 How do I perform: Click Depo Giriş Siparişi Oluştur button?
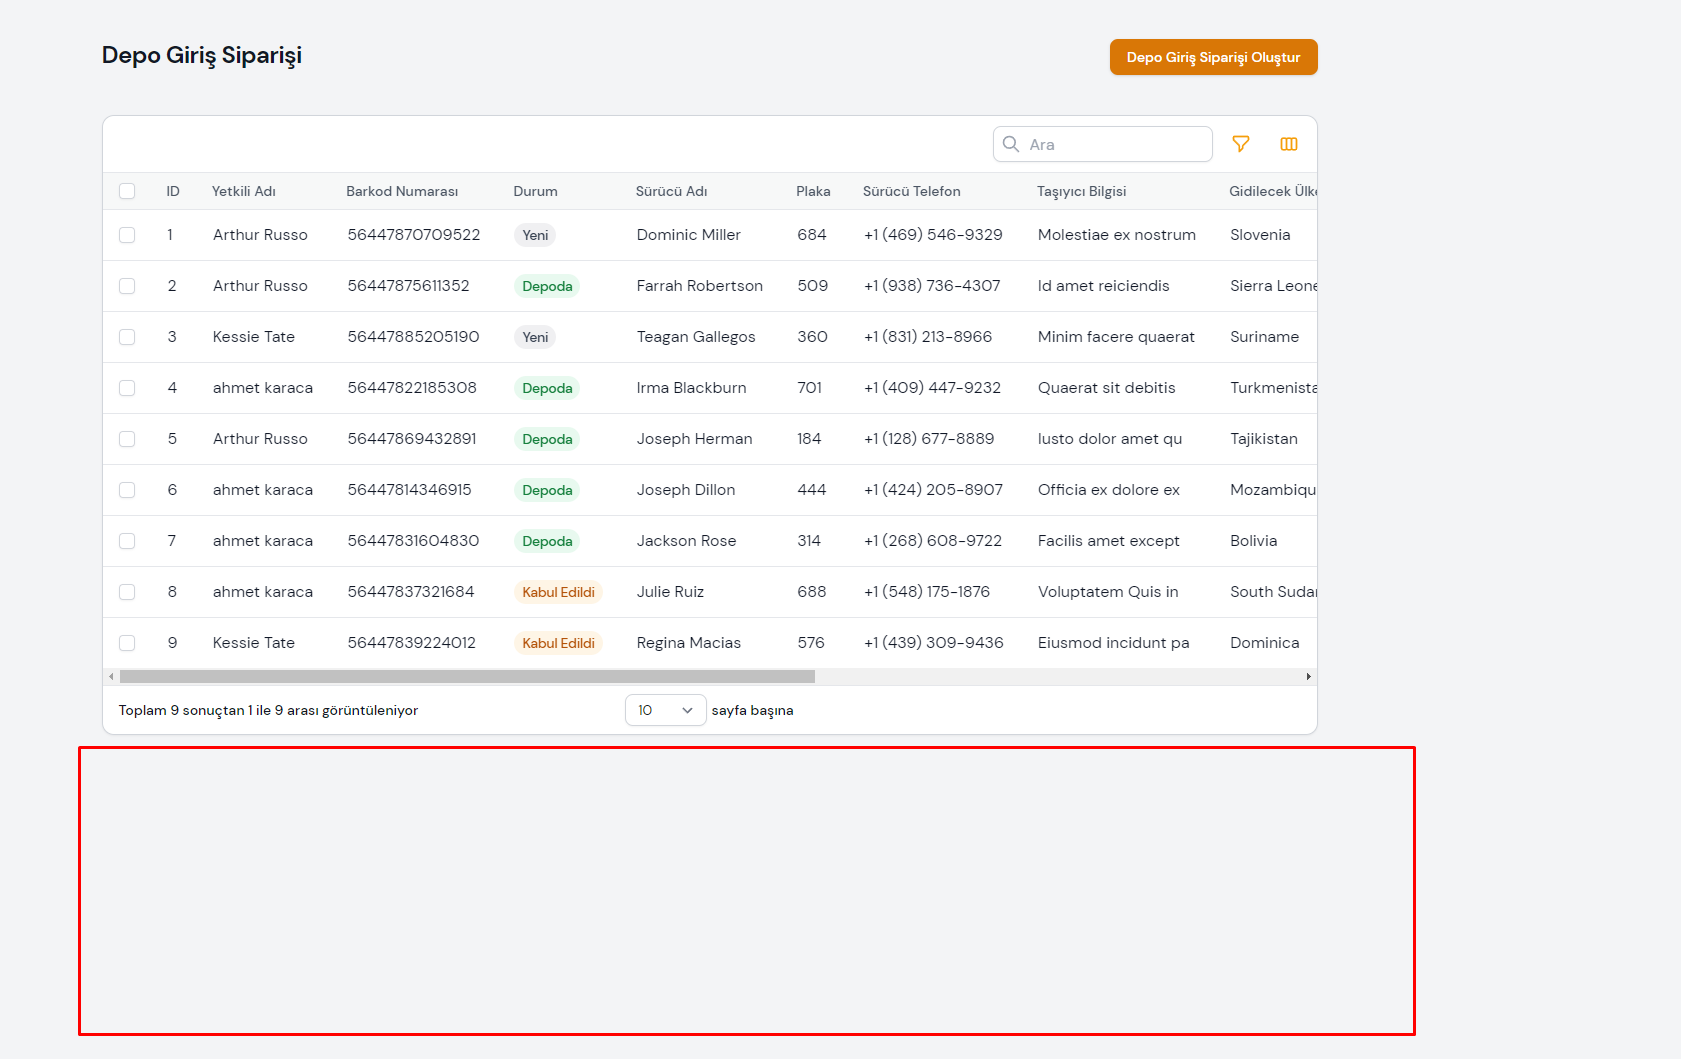click(1213, 57)
